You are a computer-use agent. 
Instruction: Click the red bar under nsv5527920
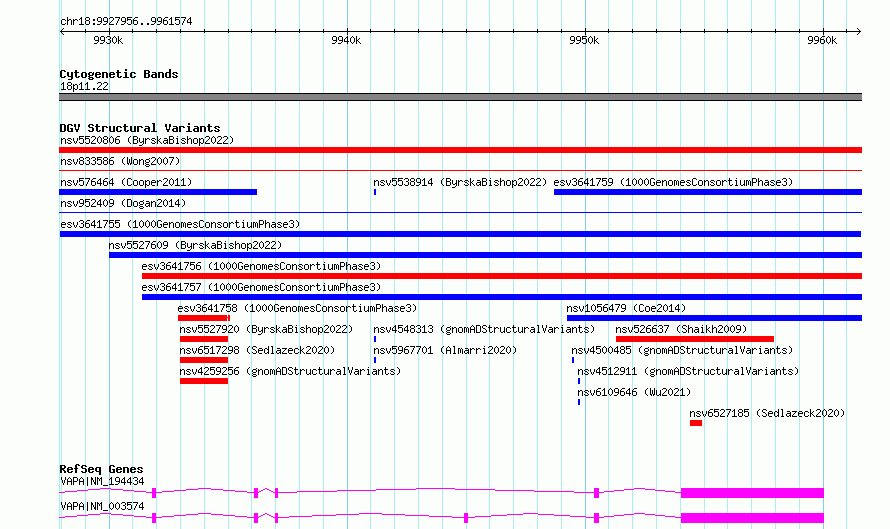[x=204, y=339]
